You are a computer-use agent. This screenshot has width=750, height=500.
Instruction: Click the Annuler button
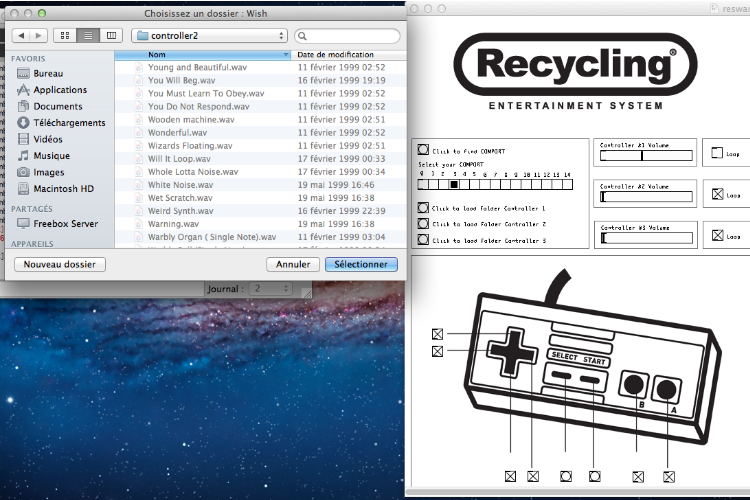point(293,264)
